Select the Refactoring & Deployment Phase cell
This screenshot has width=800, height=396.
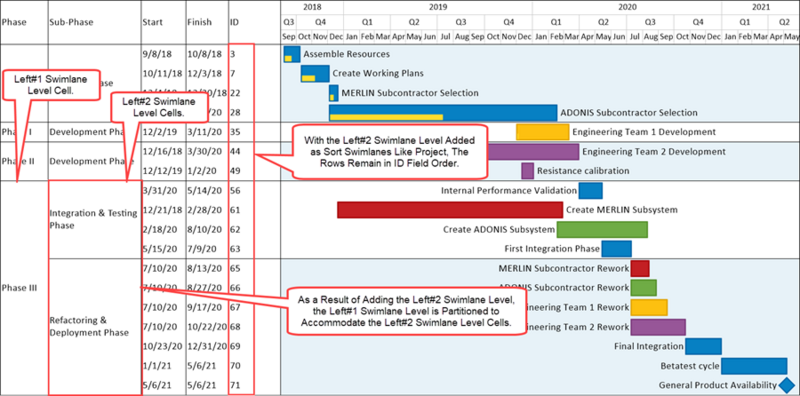point(94,327)
